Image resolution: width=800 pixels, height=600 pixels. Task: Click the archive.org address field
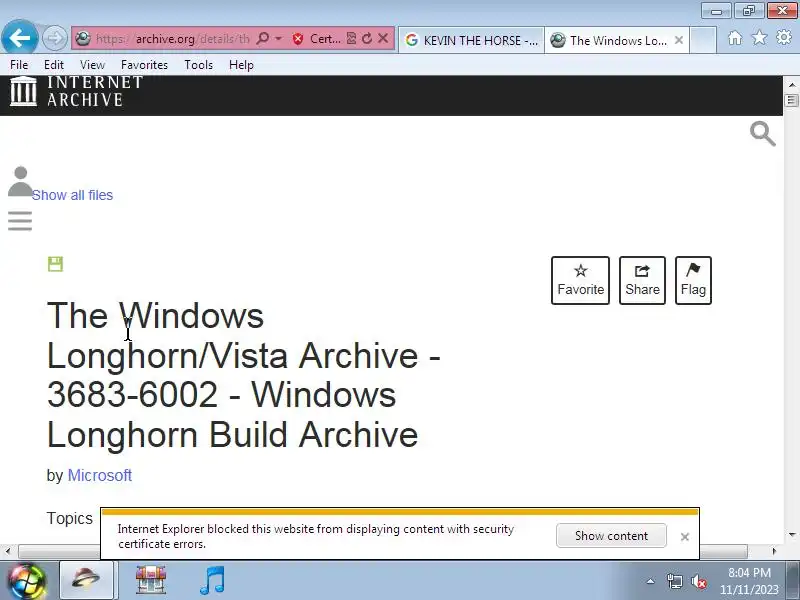click(172, 39)
